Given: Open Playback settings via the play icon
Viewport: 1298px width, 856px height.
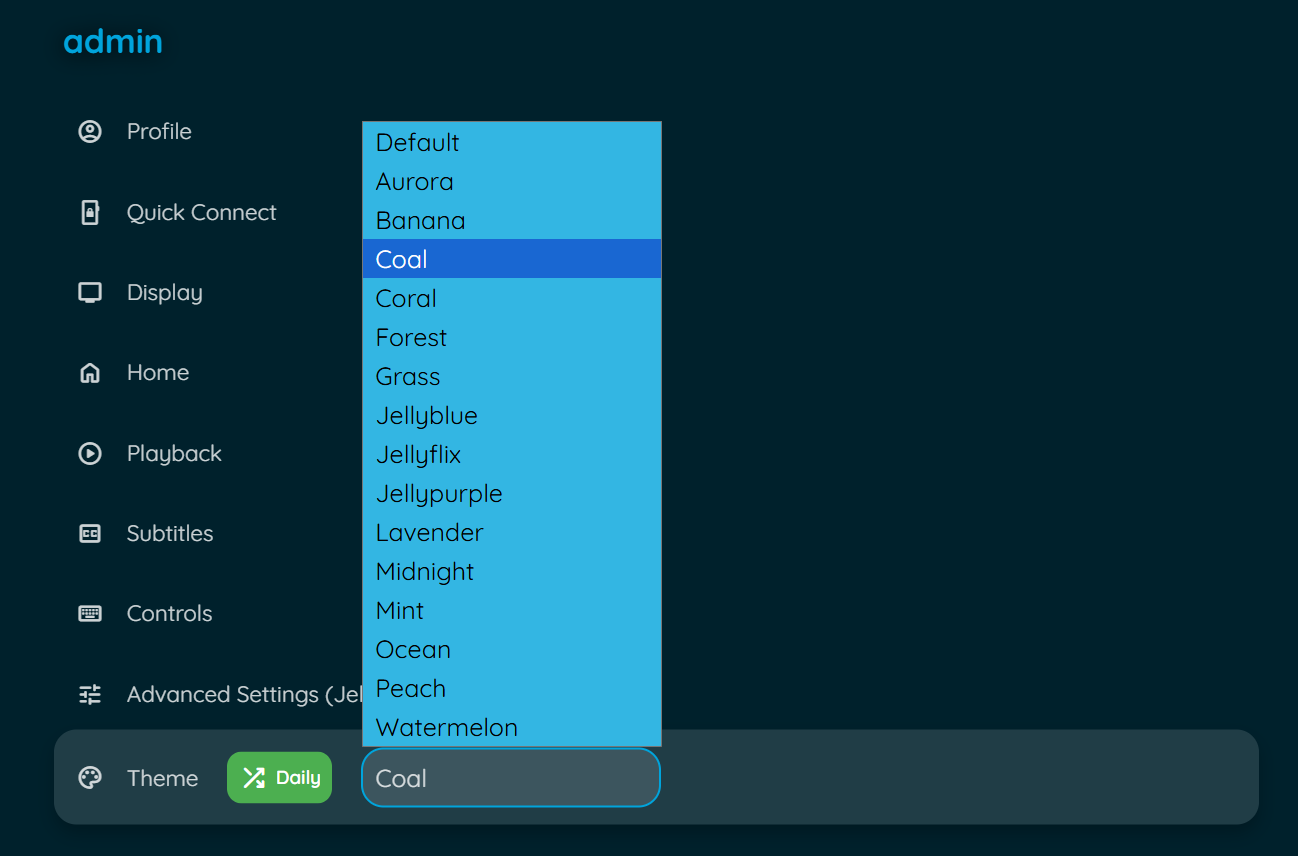Looking at the screenshot, I should (90, 453).
